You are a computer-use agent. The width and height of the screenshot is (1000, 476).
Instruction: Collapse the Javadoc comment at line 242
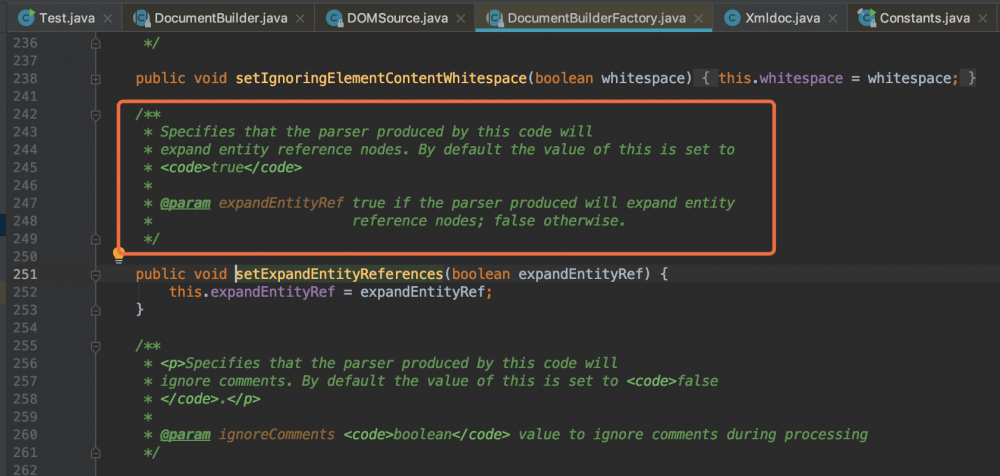coord(95,114)
